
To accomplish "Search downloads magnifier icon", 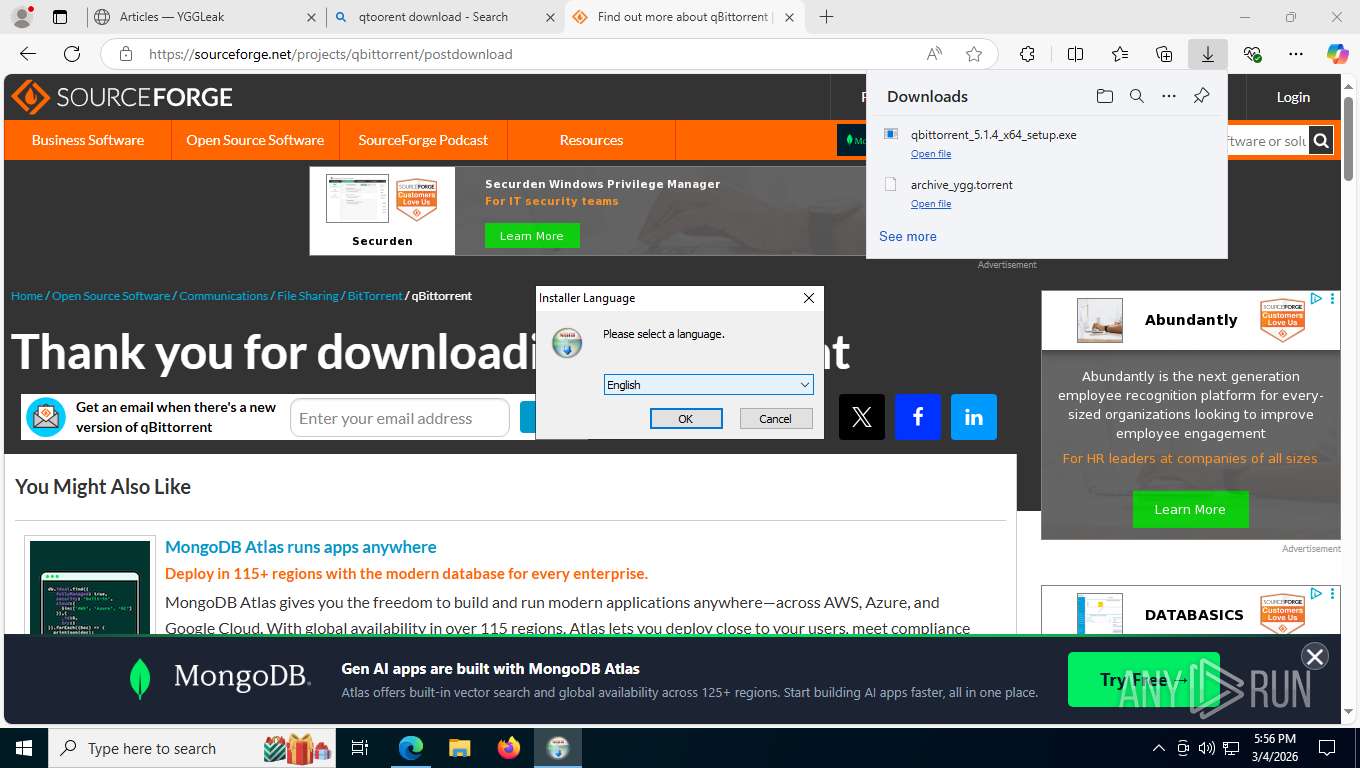I will click(1137, 96).
